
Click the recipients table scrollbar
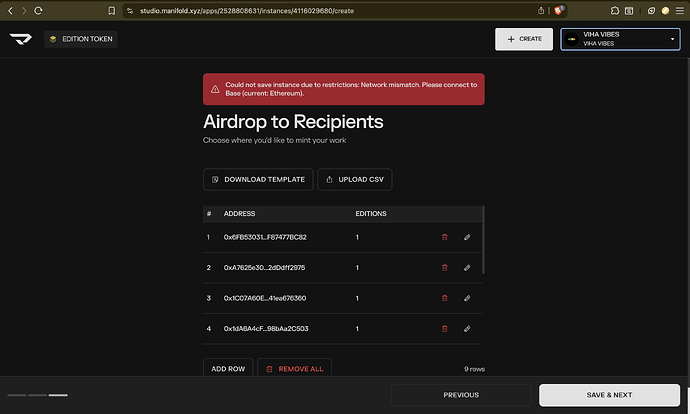click(x=483, y=240)
